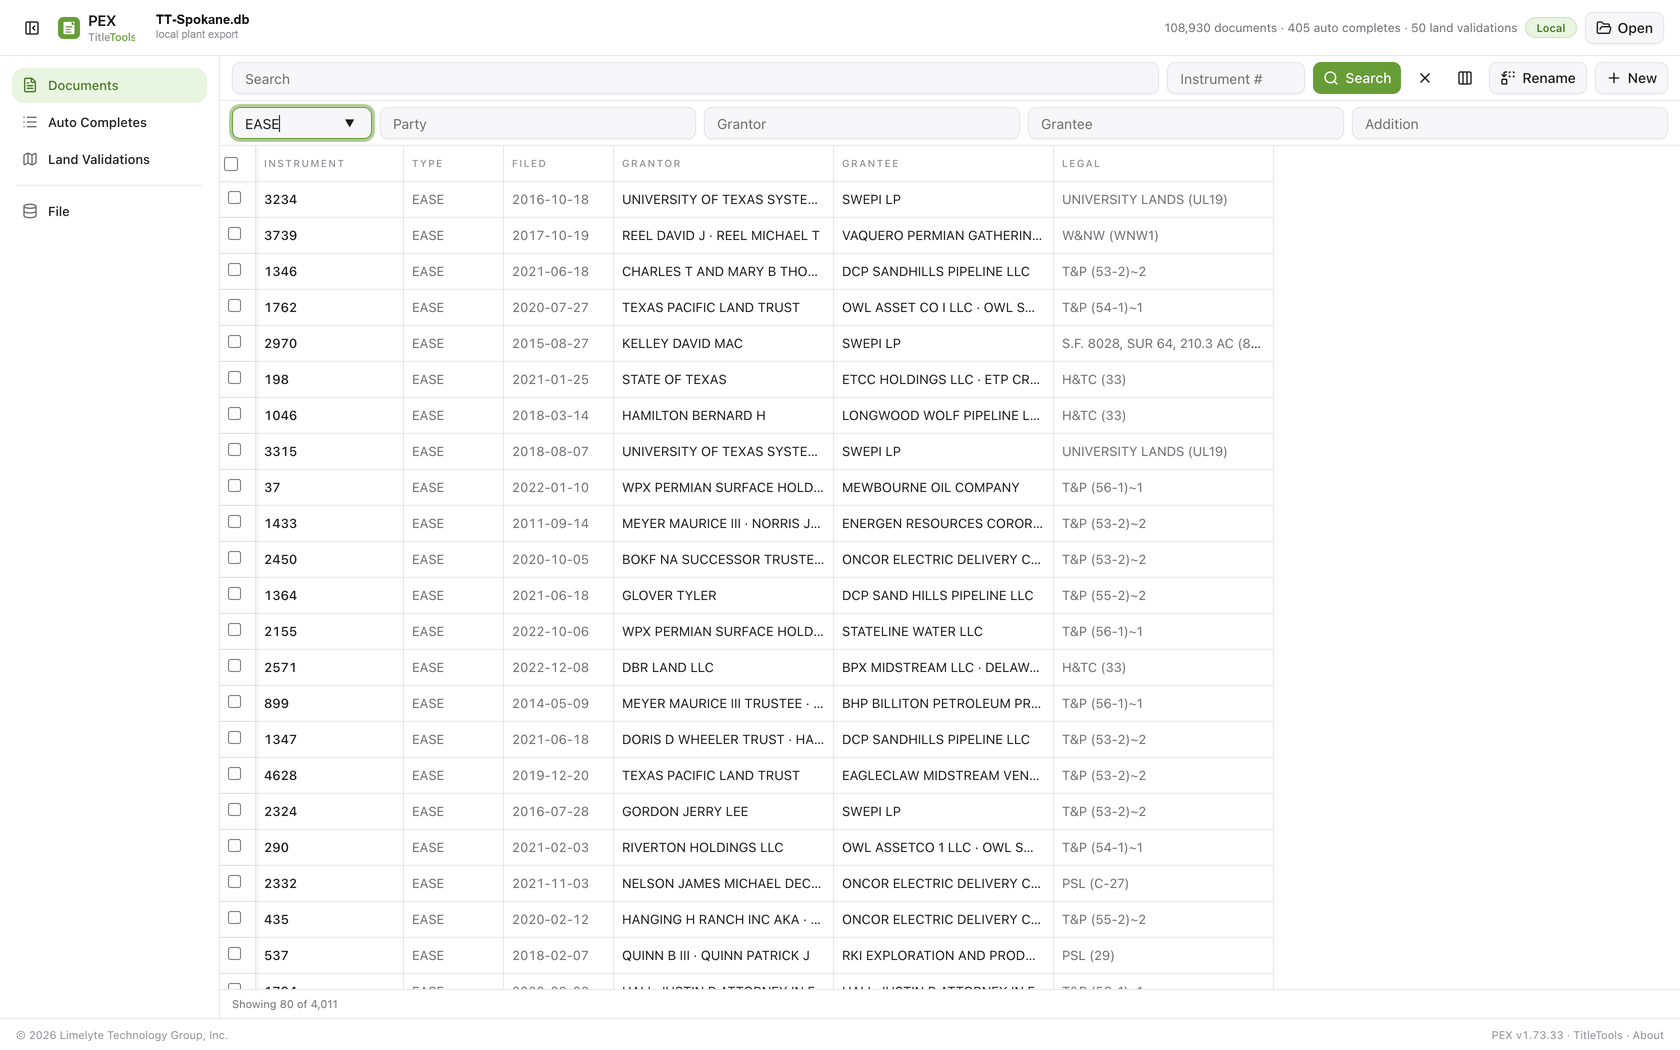The width and height of the screenshot is (1680, 1050).
Task: Create a New document
Action: (1631, 78)
